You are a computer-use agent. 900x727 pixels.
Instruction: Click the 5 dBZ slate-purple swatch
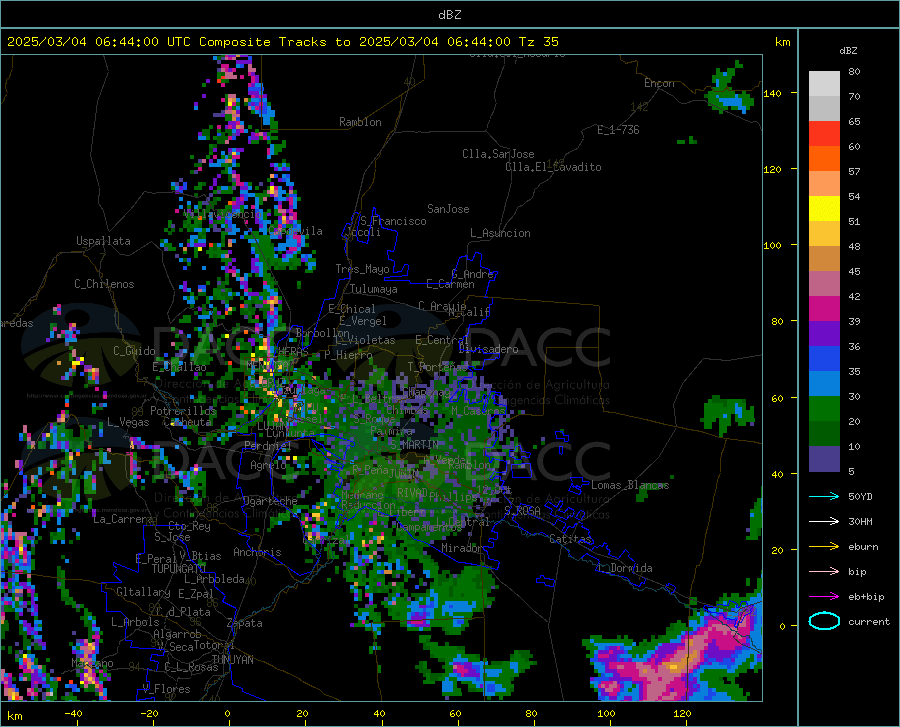[824, 459]
